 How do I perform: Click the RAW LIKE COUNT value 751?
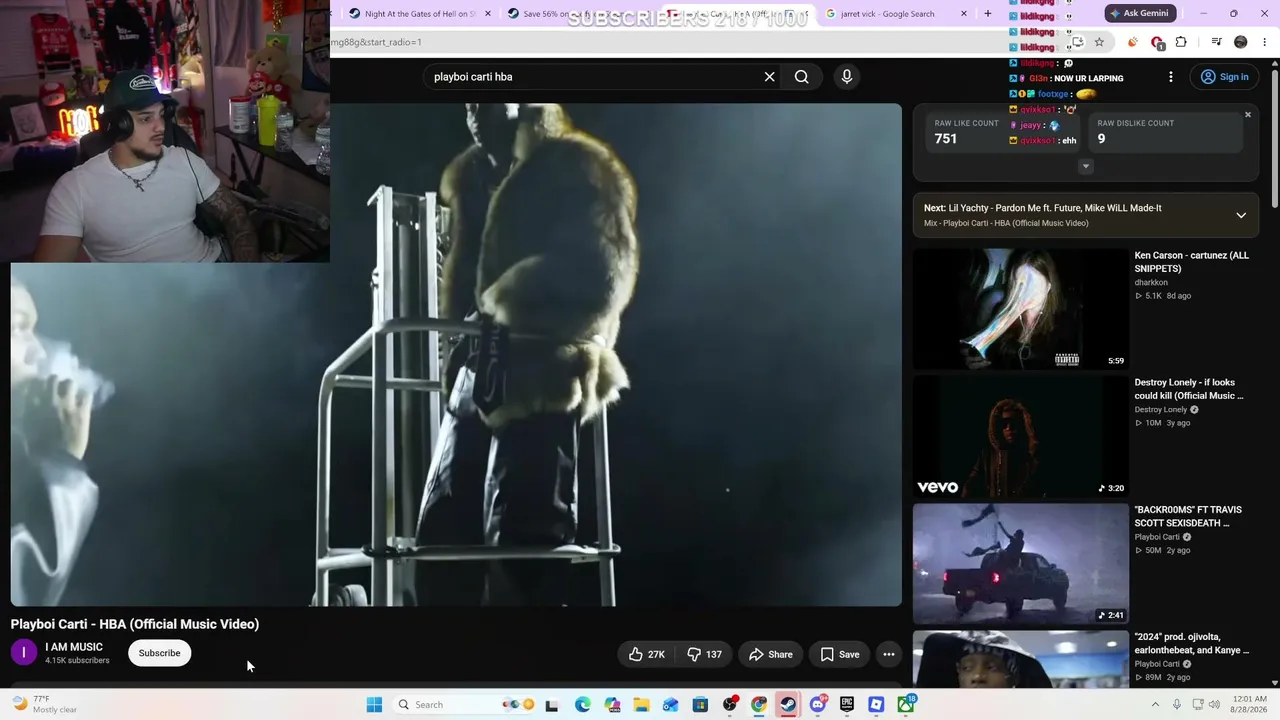coord(946,139)
